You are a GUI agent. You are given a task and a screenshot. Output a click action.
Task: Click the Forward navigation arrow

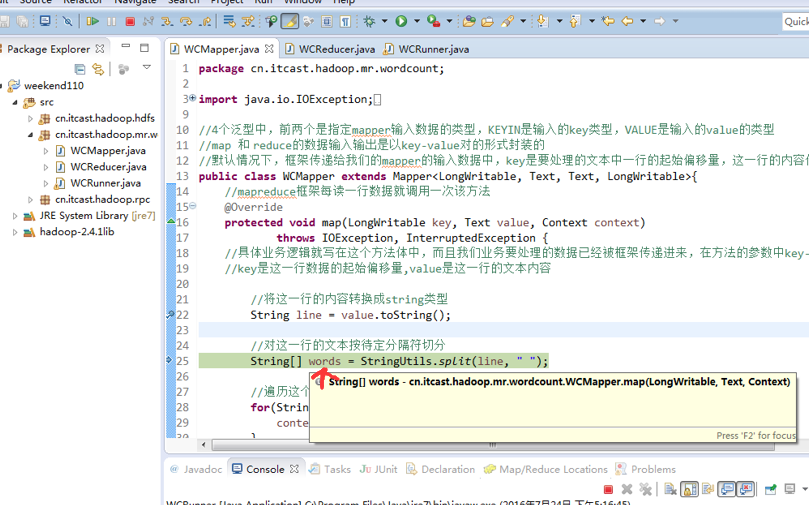pos(660,21)
